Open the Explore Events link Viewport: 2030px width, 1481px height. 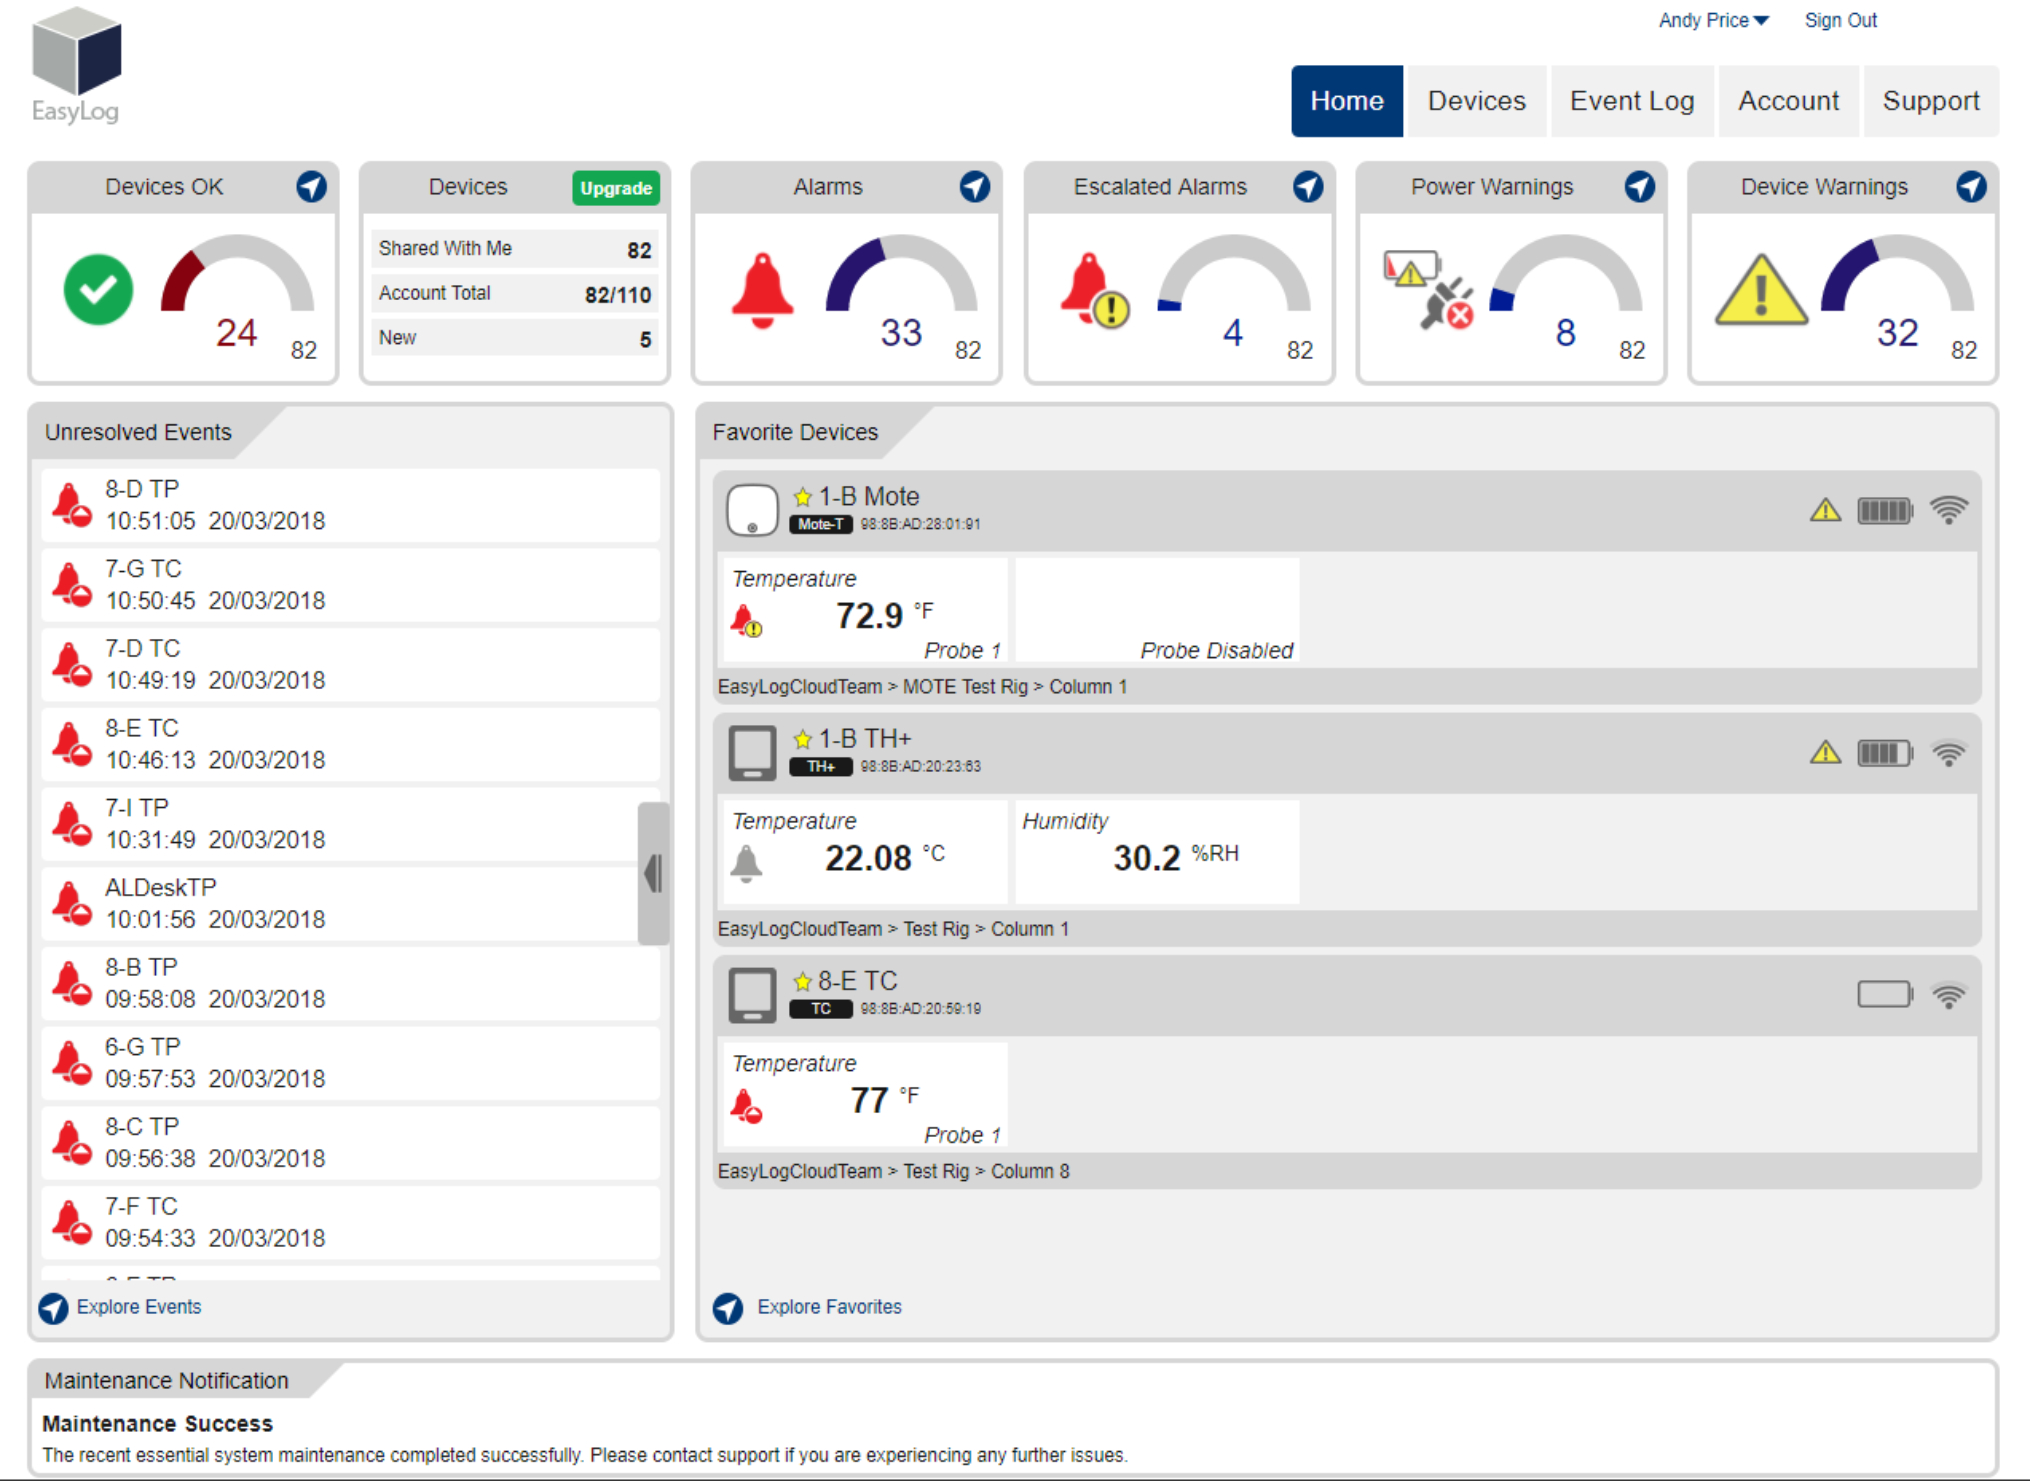[139, 1307]
